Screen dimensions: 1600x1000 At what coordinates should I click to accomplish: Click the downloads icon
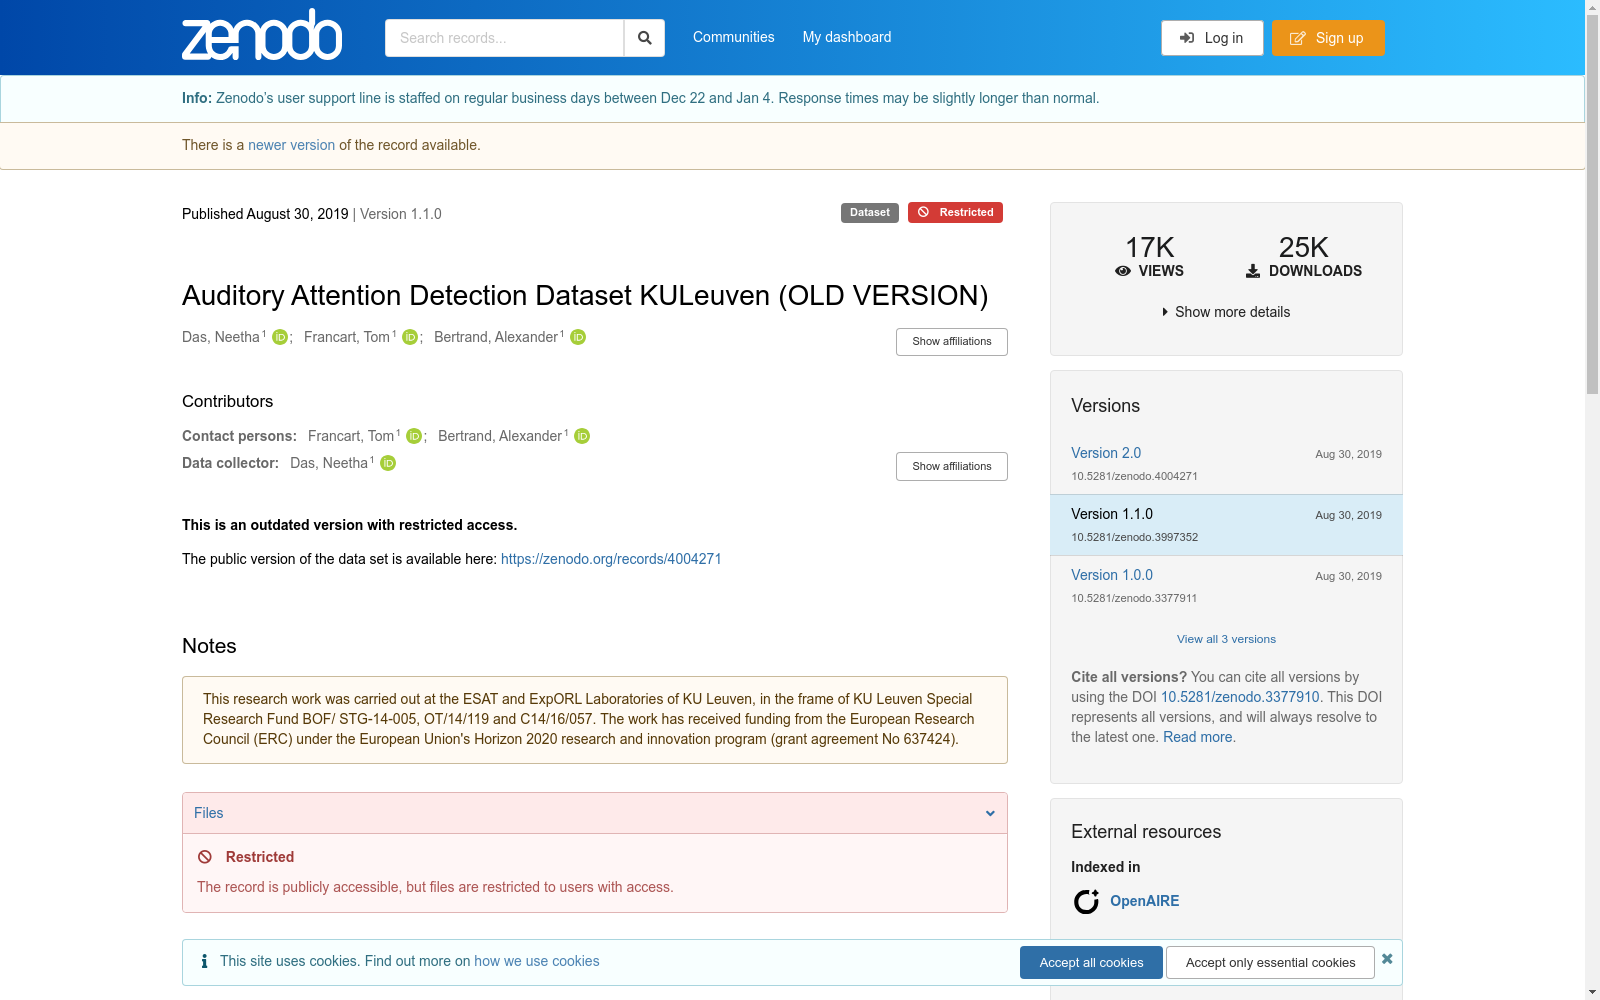tap(1253, 271)
